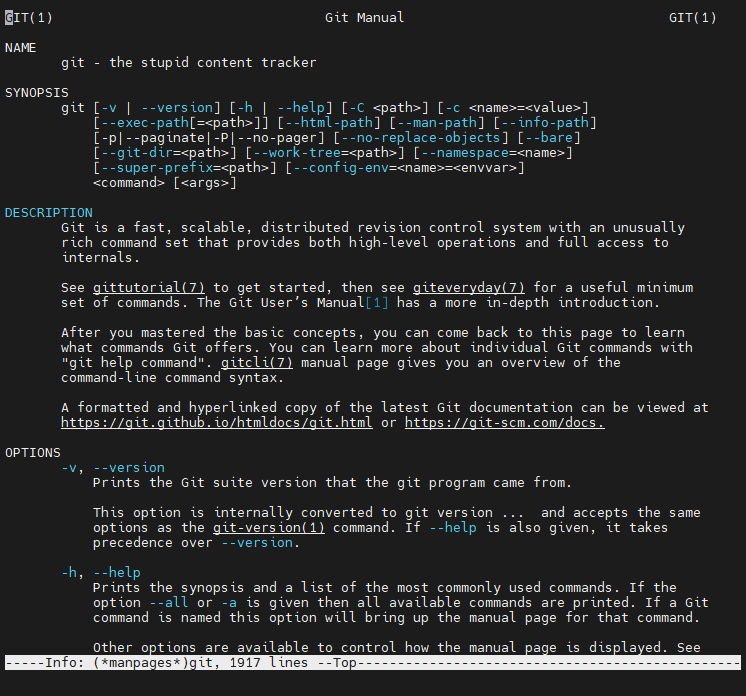This screenshot has width=746, height=696.
Task: Click the NAME section heading
Action: click(20, 48)
